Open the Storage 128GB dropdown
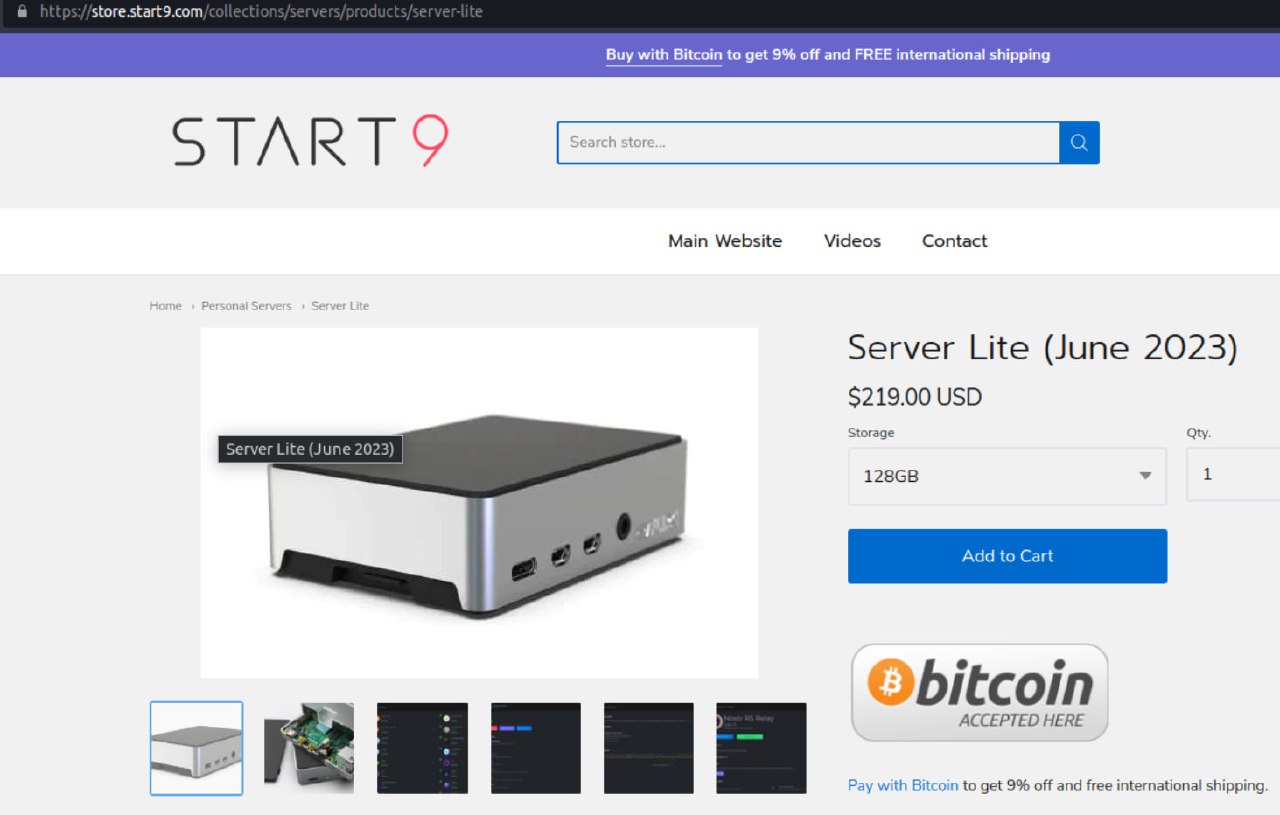 coord(1006,476)
